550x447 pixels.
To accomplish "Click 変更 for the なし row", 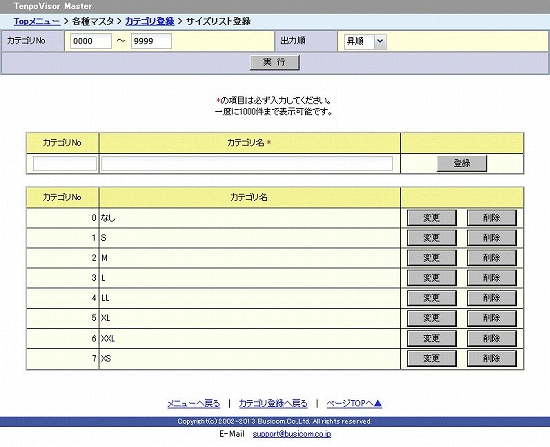I will [431, 218].
